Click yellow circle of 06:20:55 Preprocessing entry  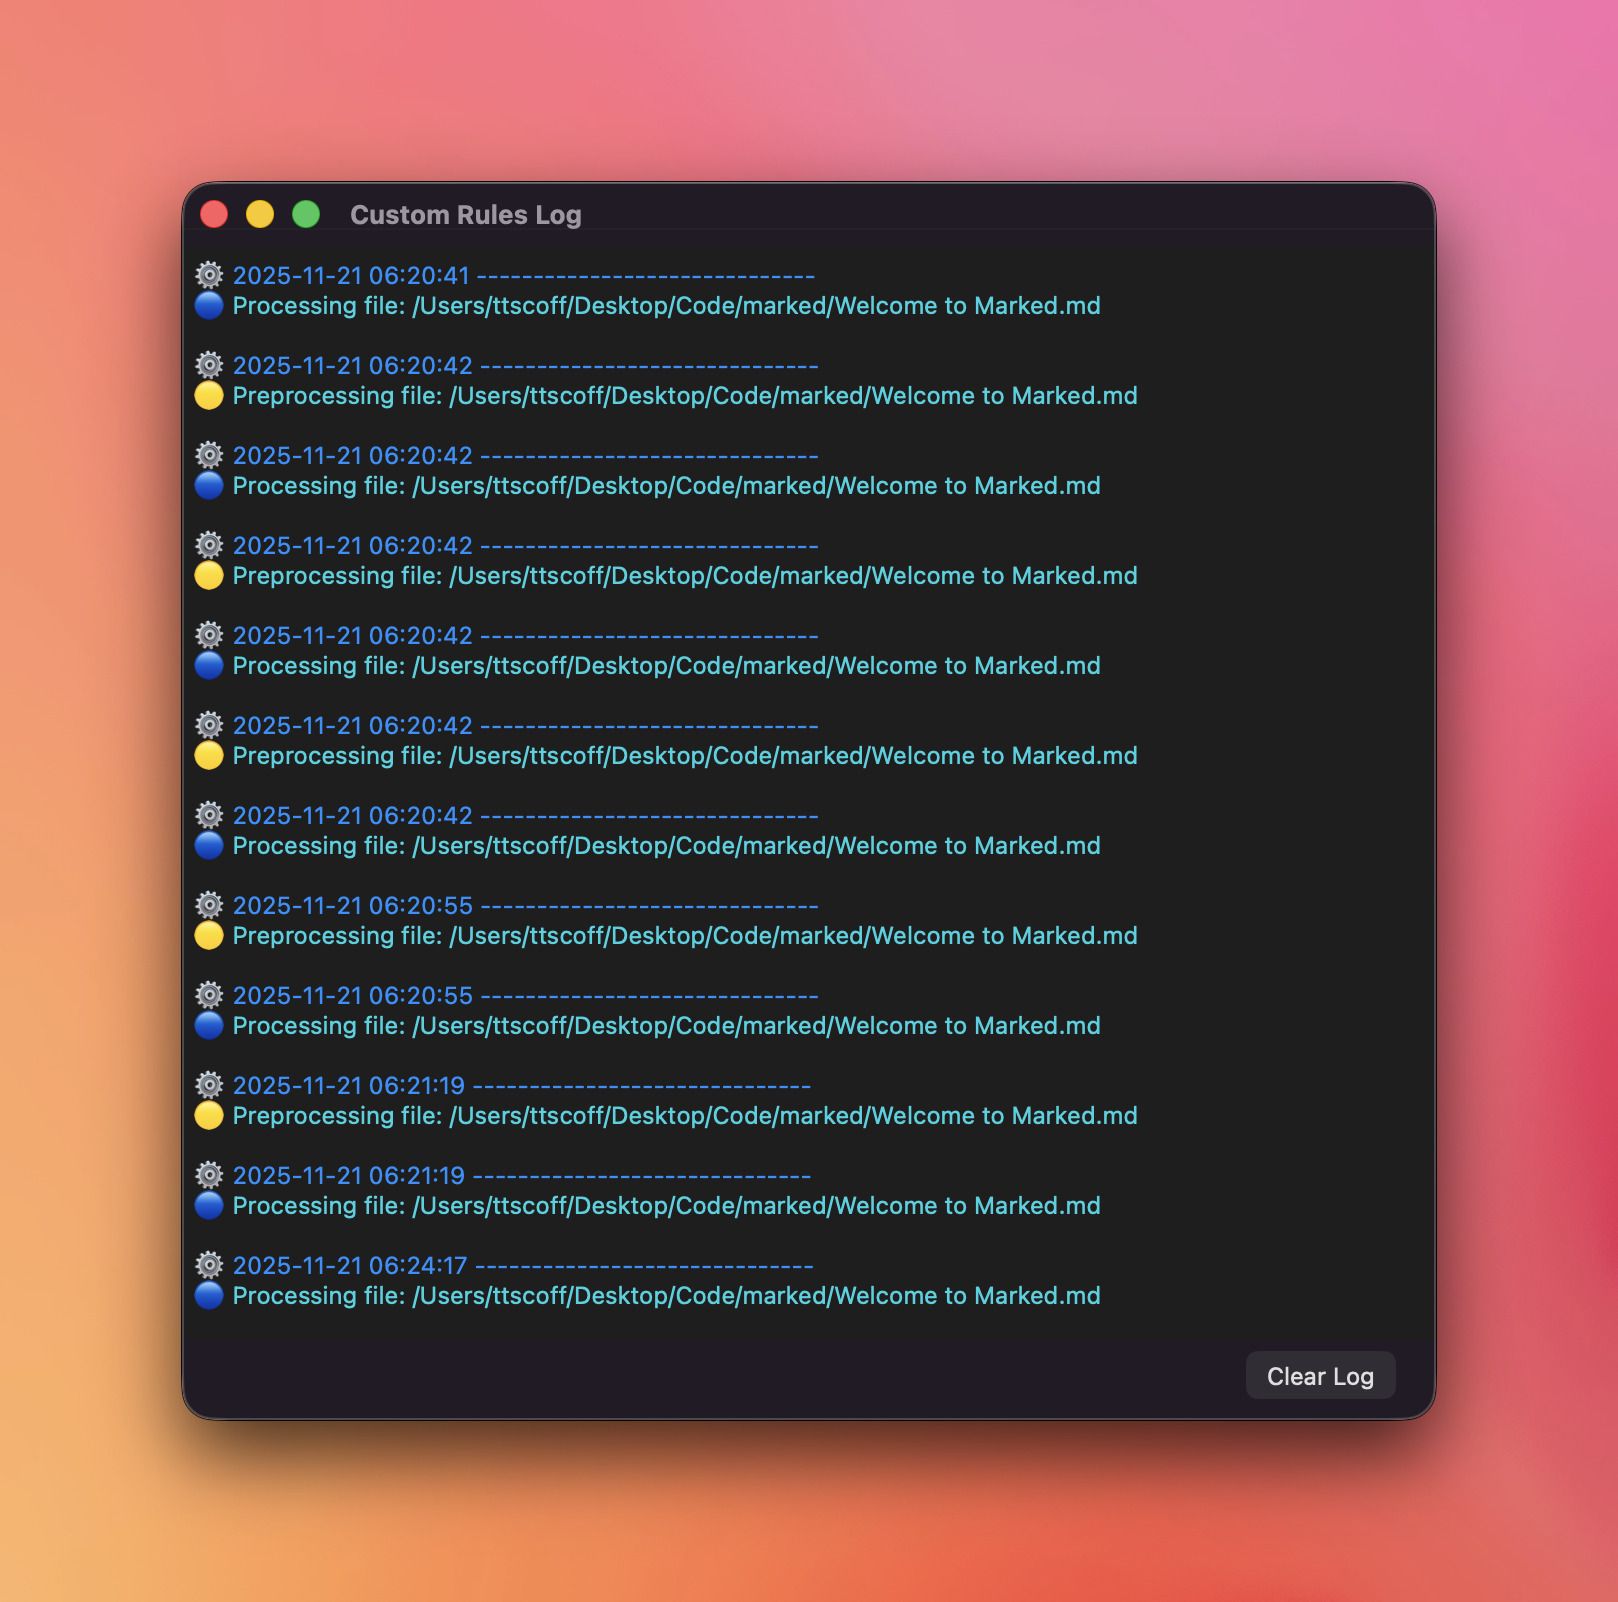(209, 936)
